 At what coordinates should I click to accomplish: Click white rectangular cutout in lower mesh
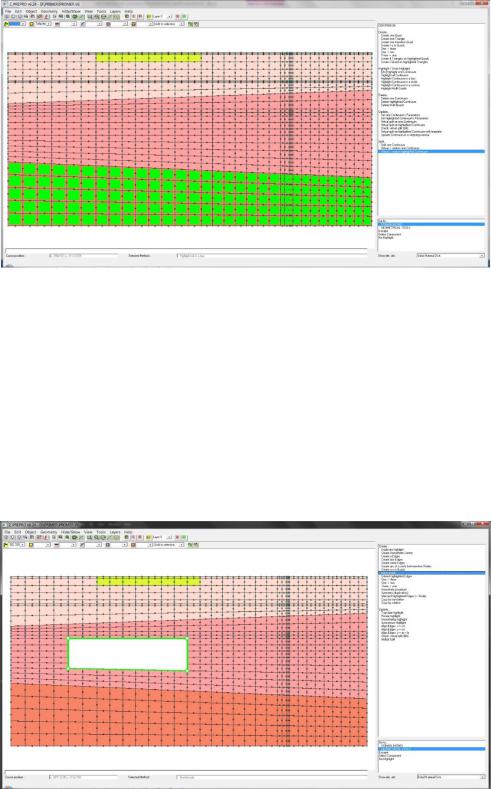(x=128, y=654)
